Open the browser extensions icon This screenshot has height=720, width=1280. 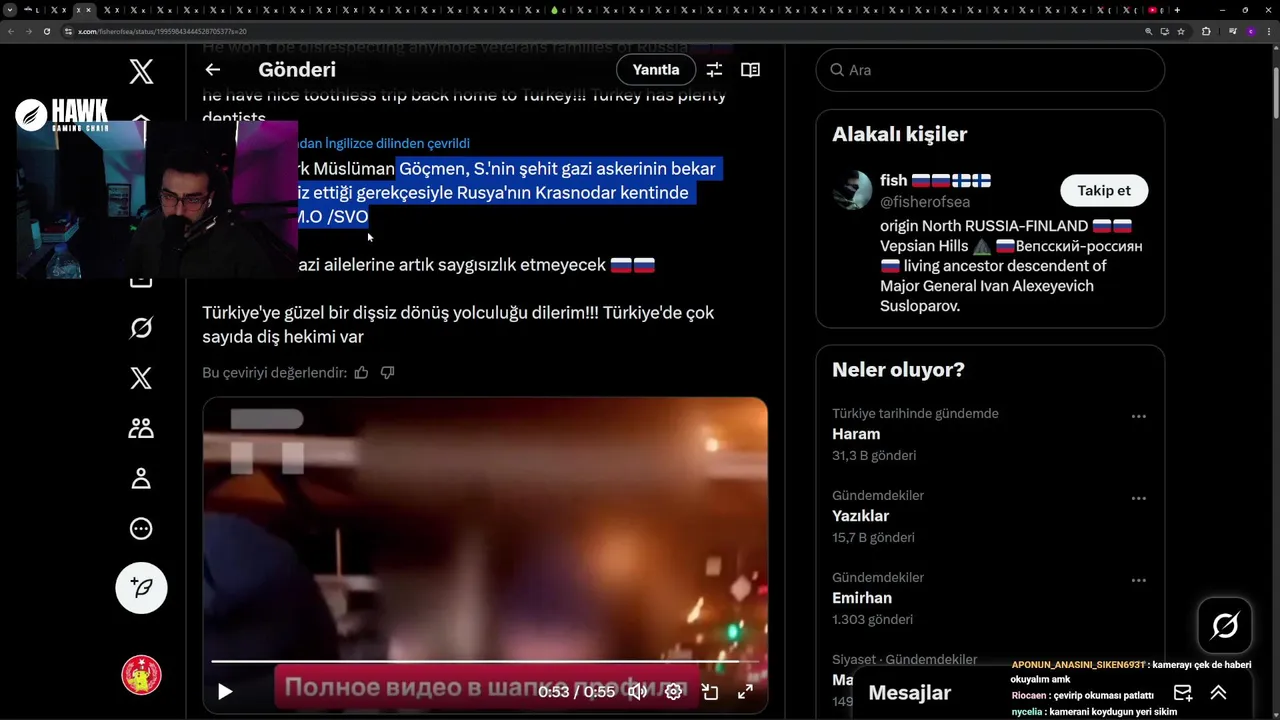[x=1206, y=31]
